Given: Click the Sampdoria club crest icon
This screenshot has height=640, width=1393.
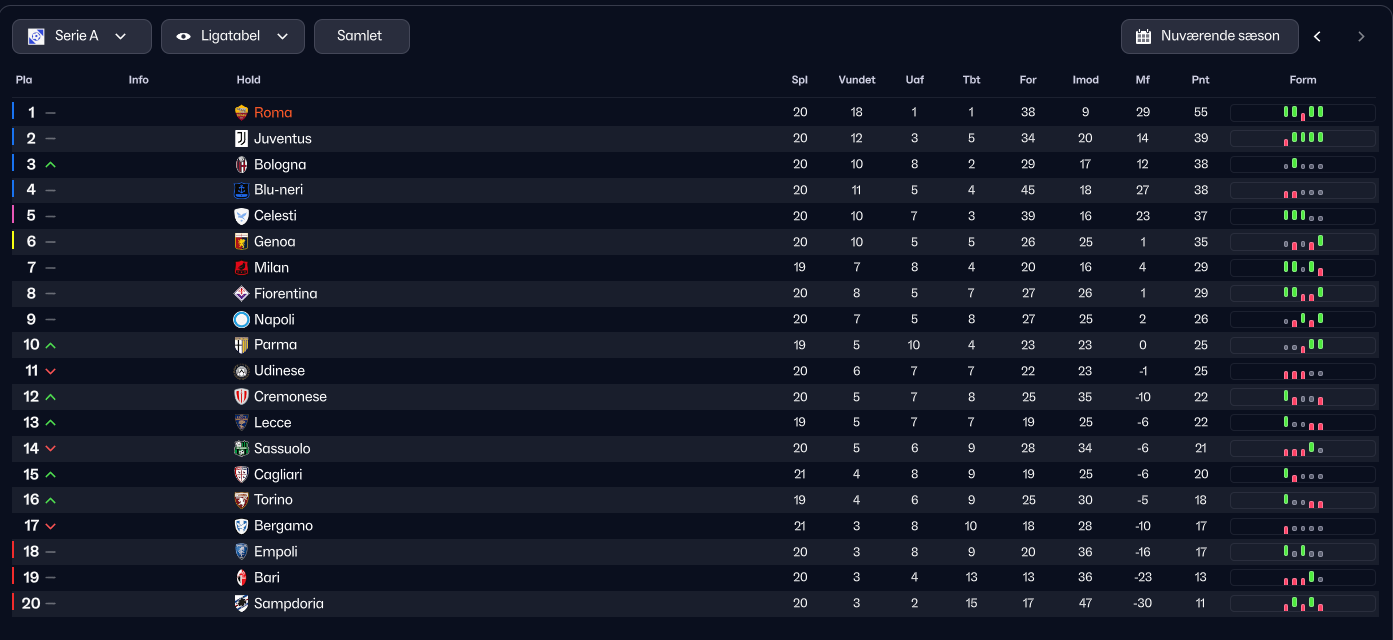Looking at the screenshot, I should click(241, 604).
